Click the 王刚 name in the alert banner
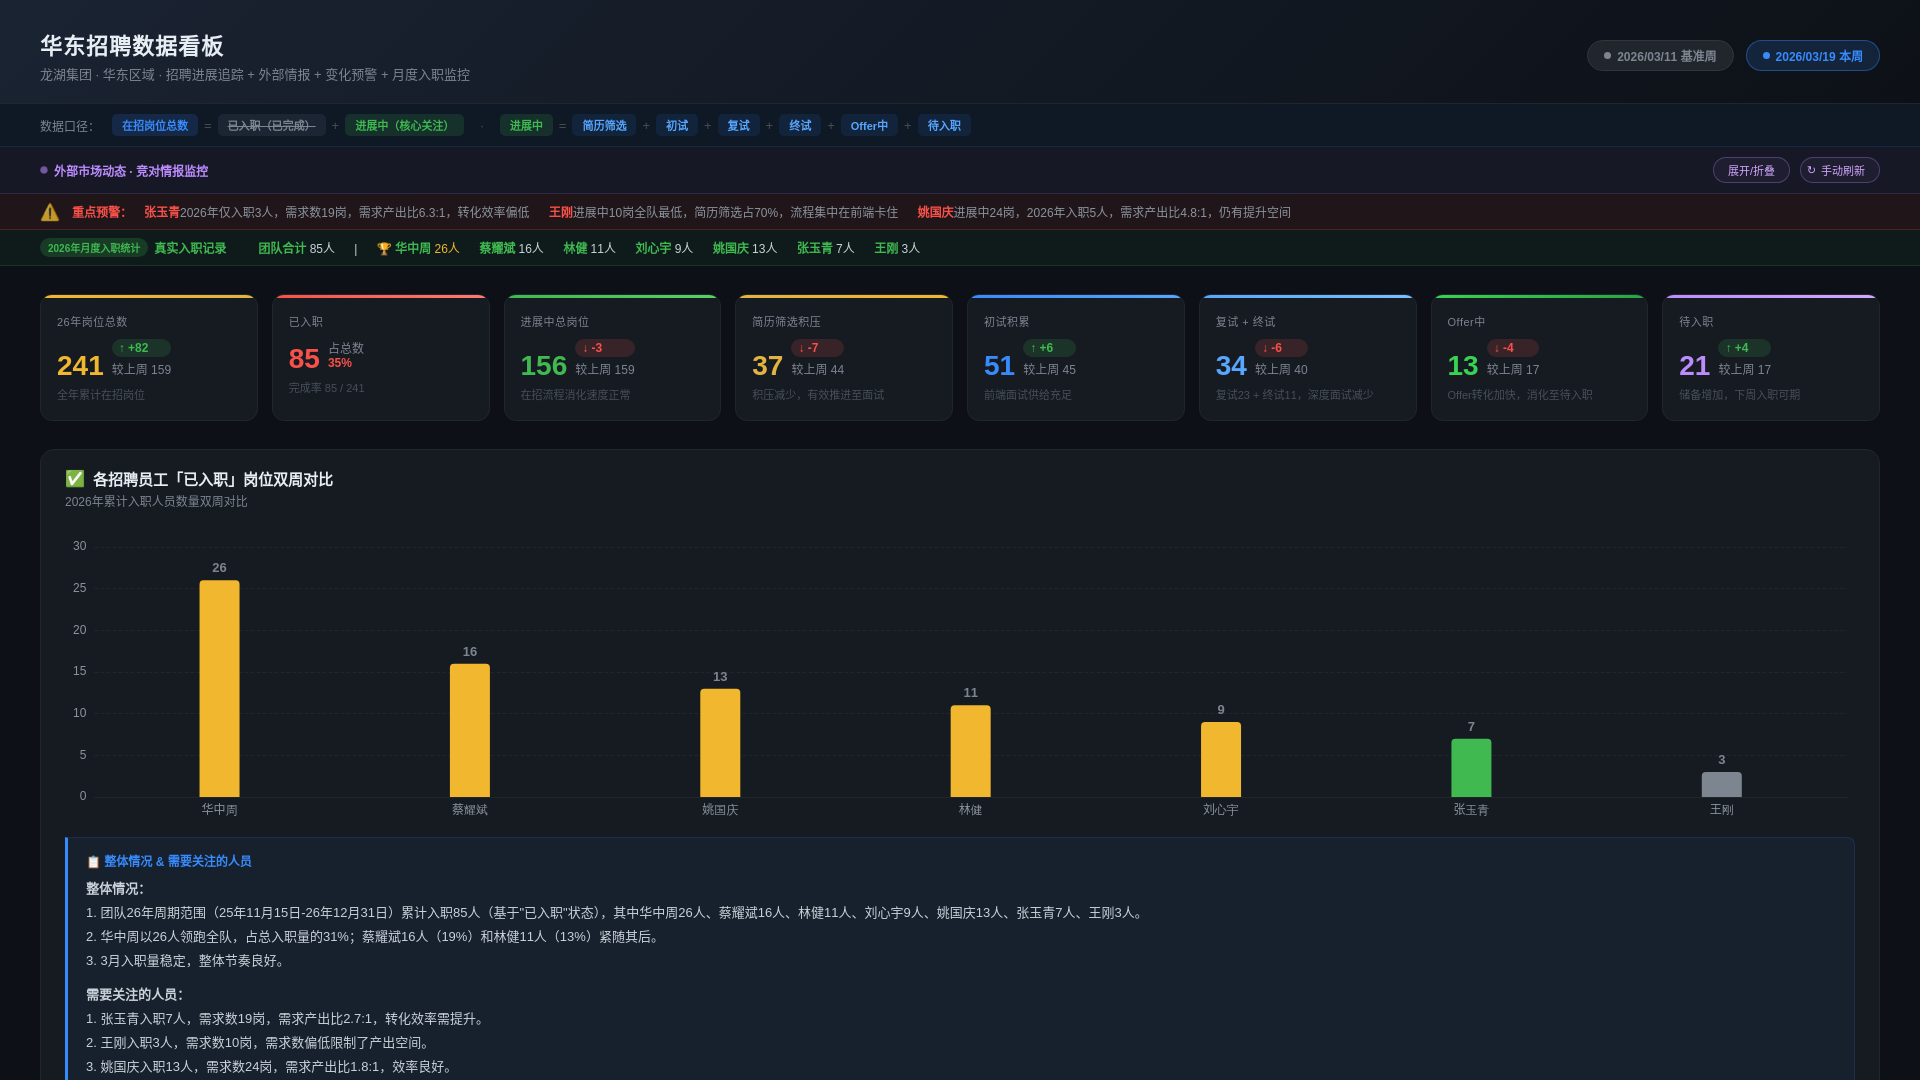This screenshot has width=1920, height=1080. coord(560,213)
